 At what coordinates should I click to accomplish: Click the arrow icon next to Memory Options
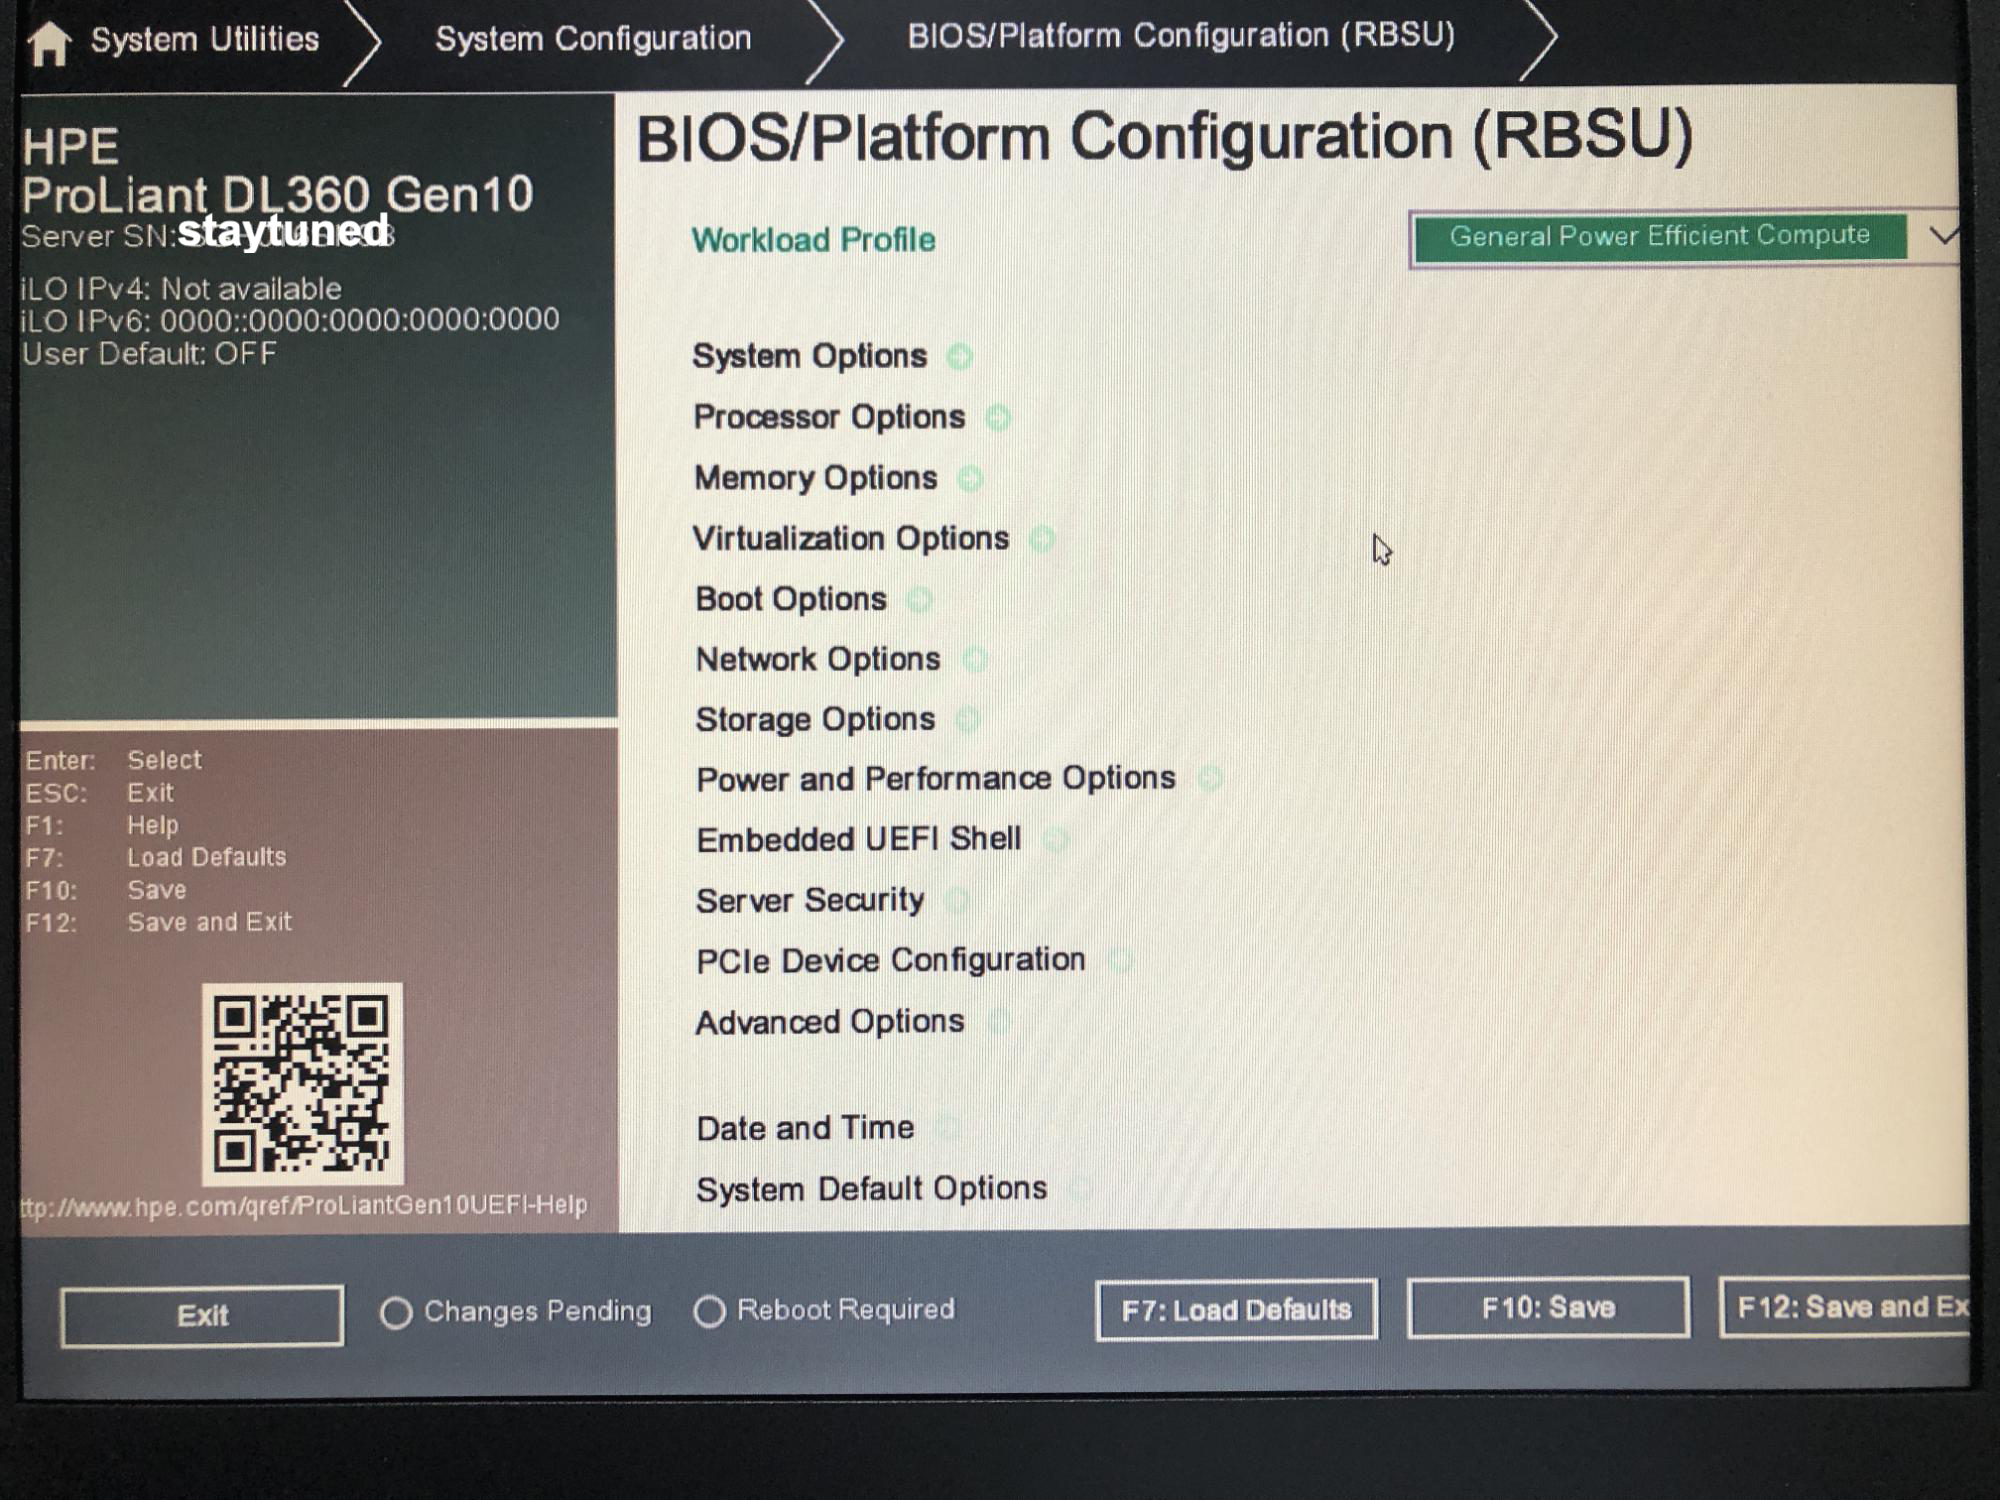[969, 479]
